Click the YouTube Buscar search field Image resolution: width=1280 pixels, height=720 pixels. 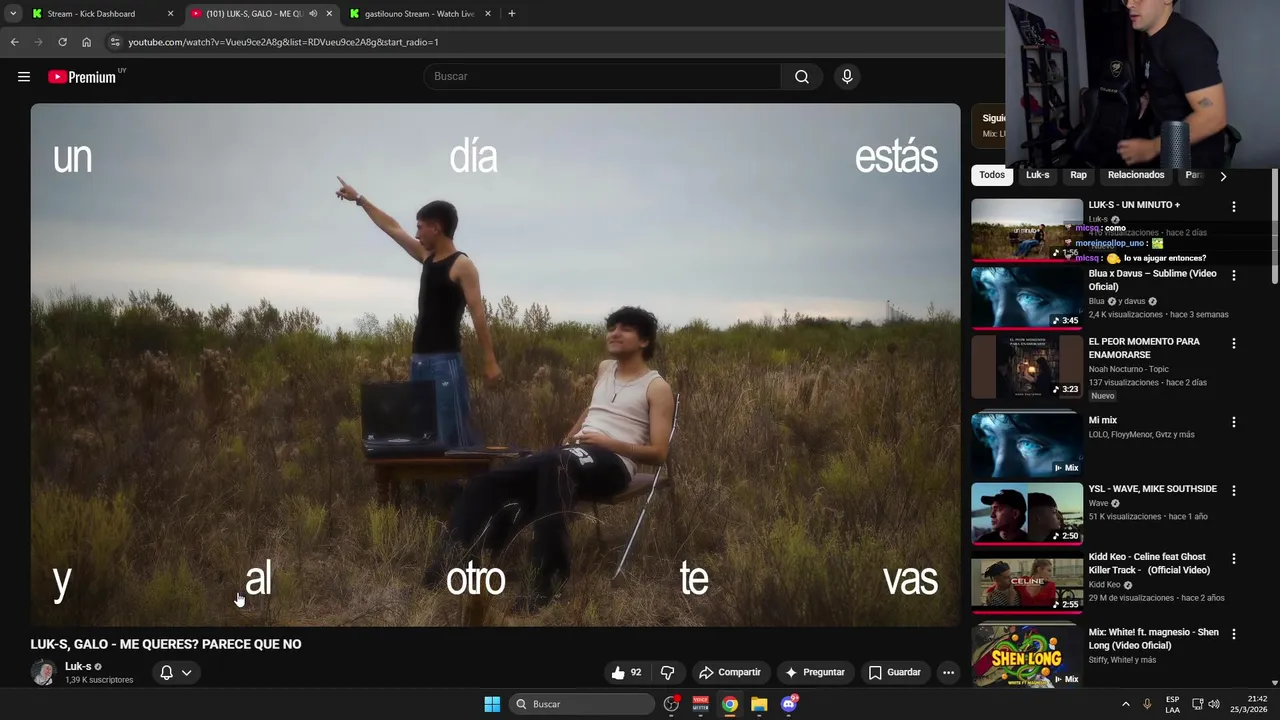pos(603,77)
